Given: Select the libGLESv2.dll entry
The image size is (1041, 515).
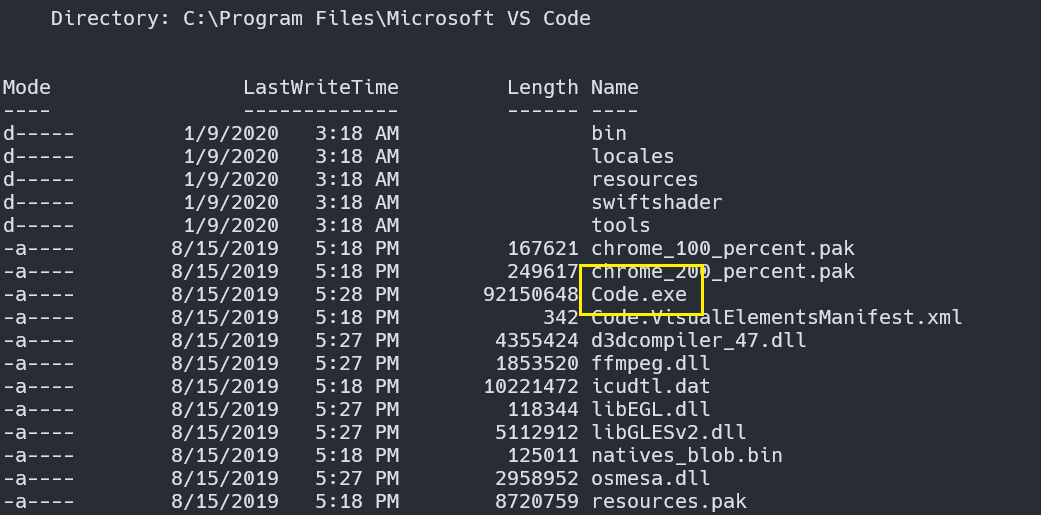Looking at the screenshot, I should click(669, 433).
